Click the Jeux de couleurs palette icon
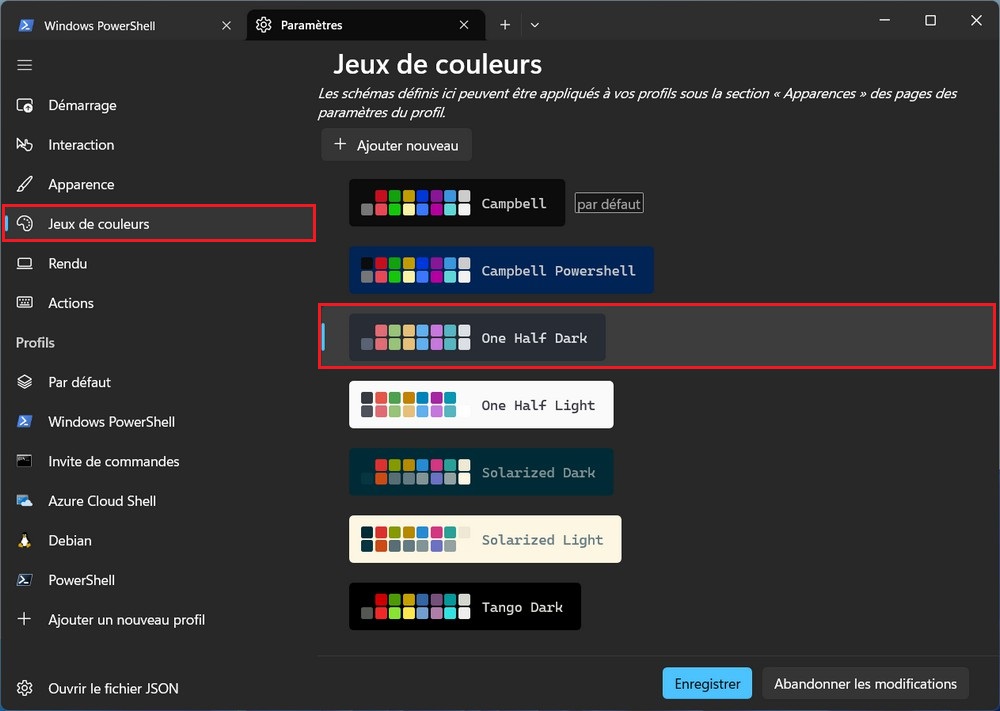The height and width of the screenshot is (711, 1000). (24, 224)
